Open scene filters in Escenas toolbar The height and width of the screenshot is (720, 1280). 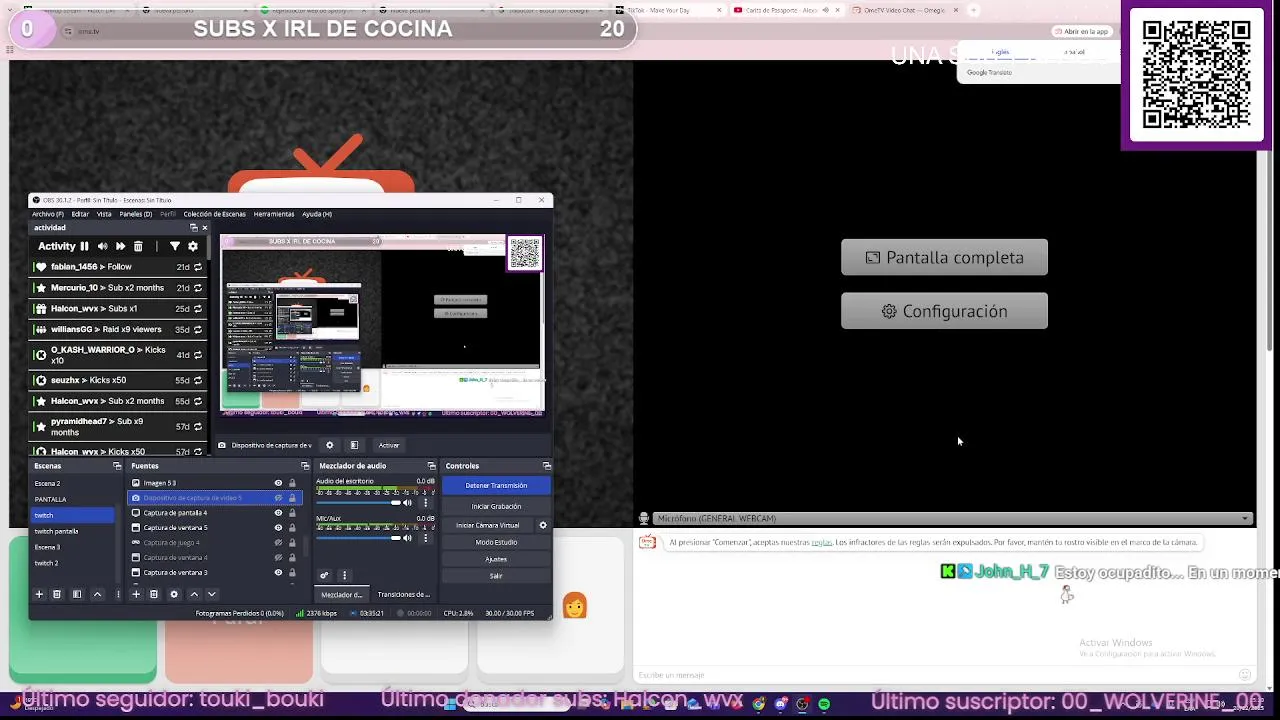[77, 594]
